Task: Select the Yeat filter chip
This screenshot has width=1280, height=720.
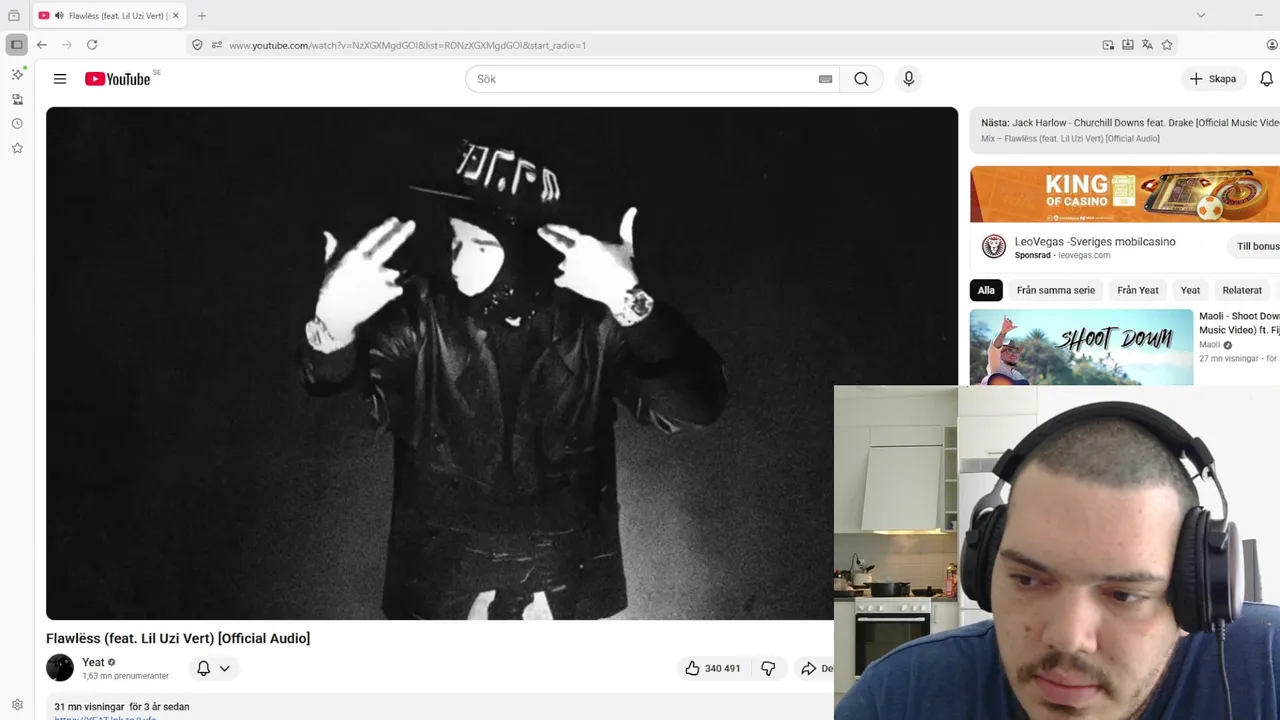Action: click(1190, 290)
